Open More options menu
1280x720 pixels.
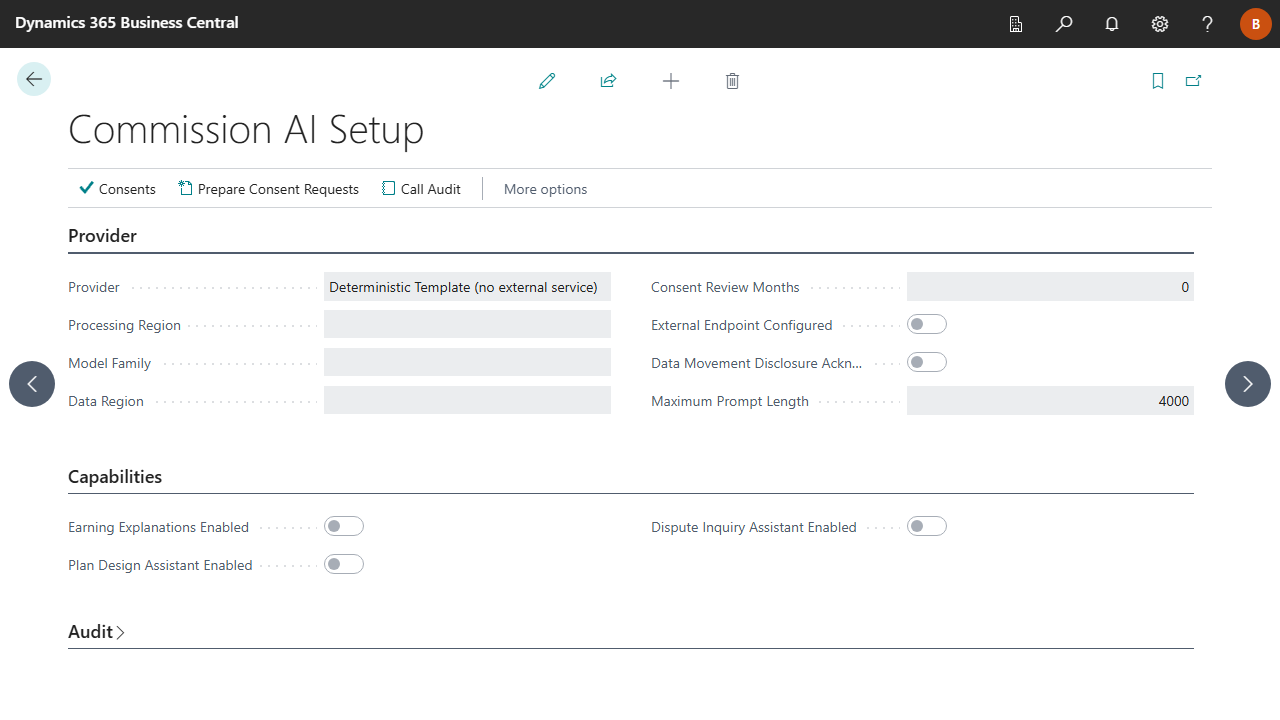point(545,189)
